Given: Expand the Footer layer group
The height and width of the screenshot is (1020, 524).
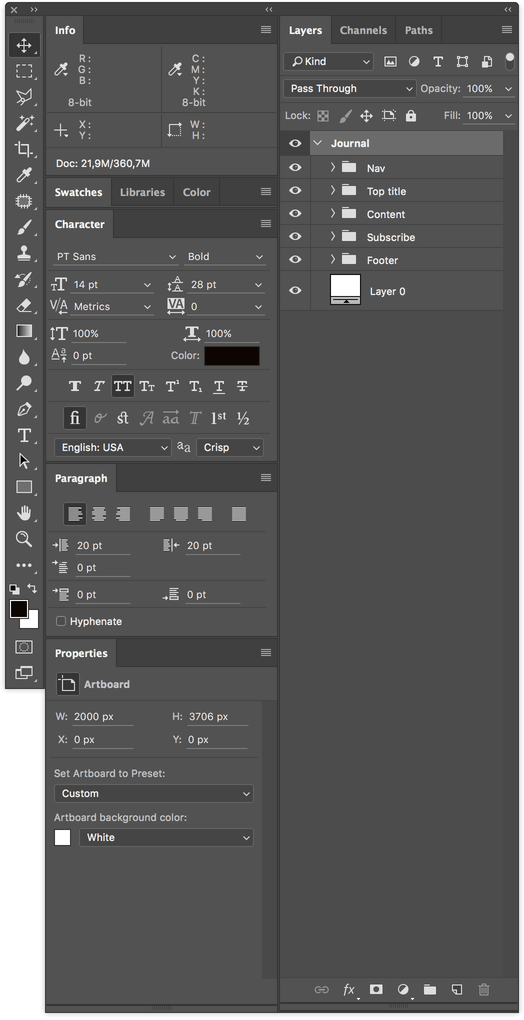Looking at the screenshot, I should (x=332, y=260).
